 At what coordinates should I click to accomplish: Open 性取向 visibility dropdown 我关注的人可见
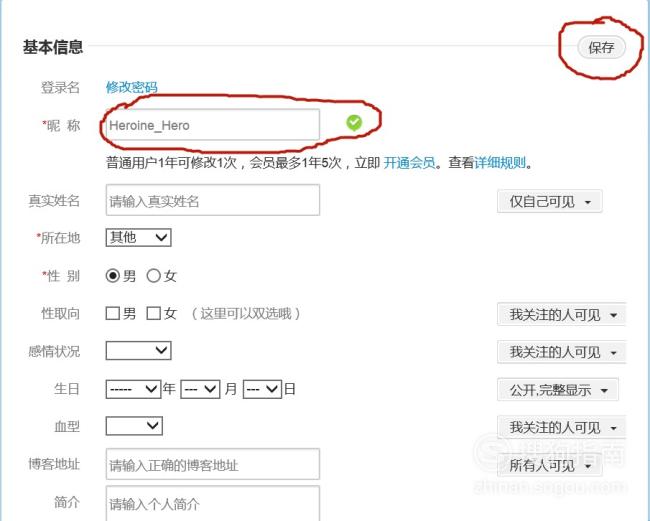[561, 315]
